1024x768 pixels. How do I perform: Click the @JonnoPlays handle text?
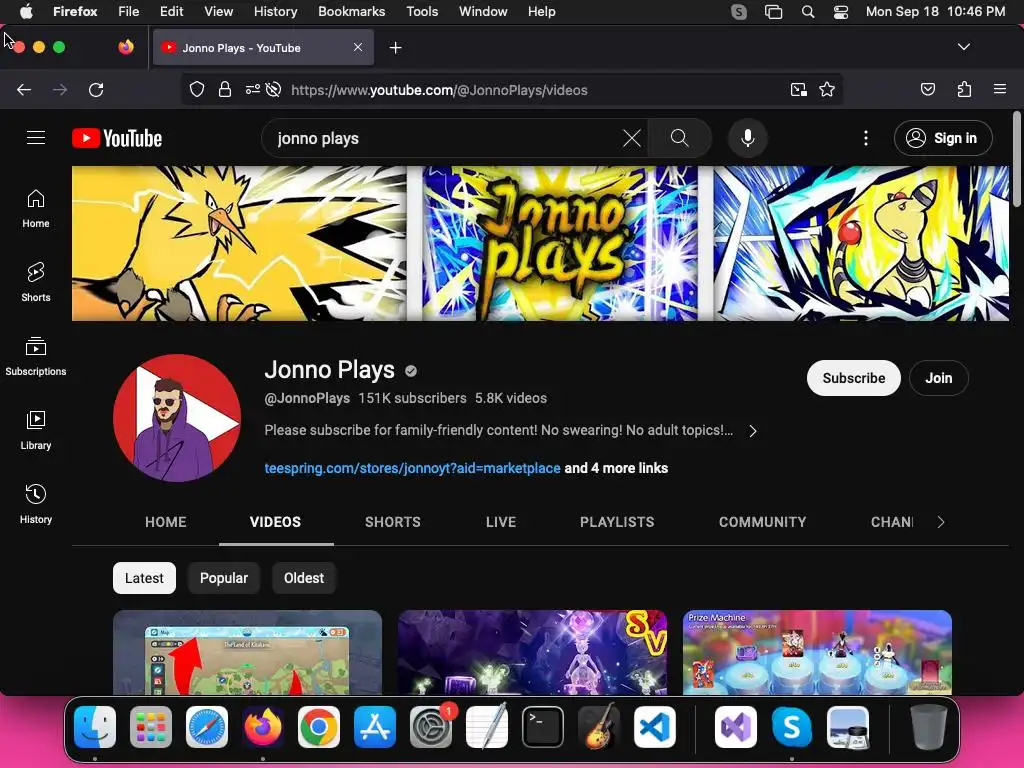pyautogui.click(x=307, y=398)
